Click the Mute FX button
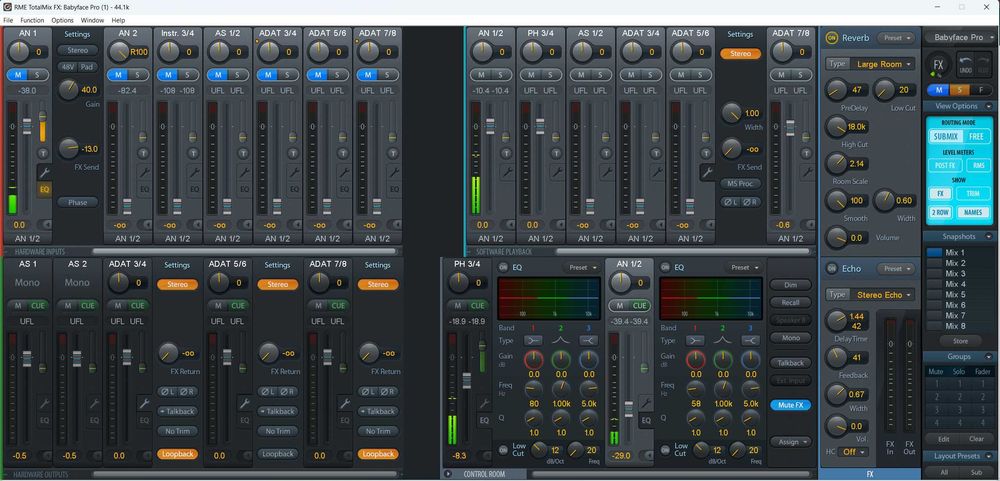Screen dimensions: 1000x481 click(x=791, y=405)
